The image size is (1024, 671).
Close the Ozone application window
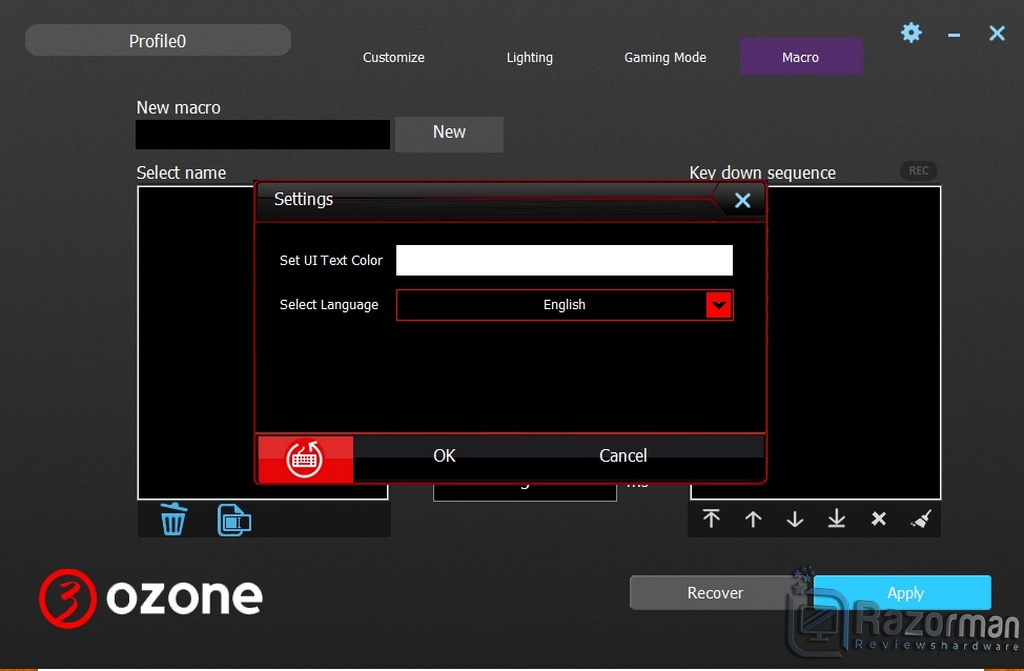click(997, 33)
